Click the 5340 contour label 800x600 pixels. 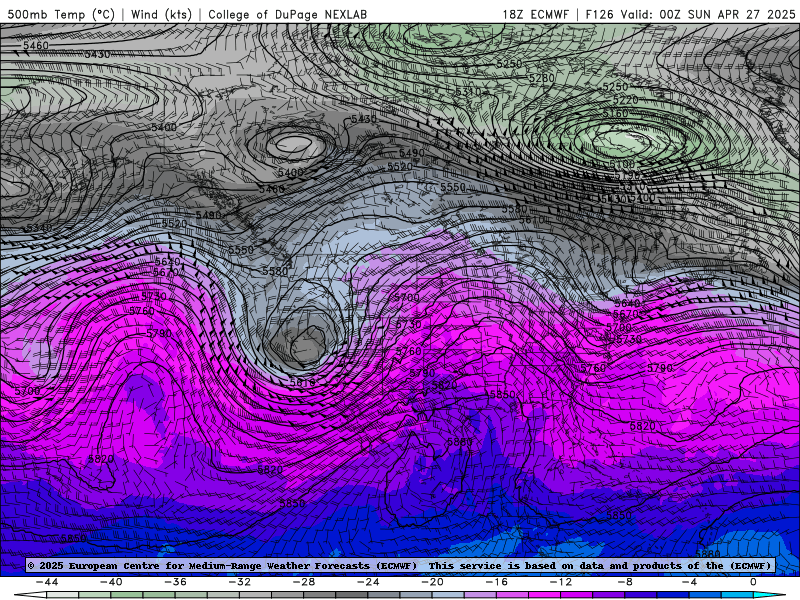pos(39,228)
